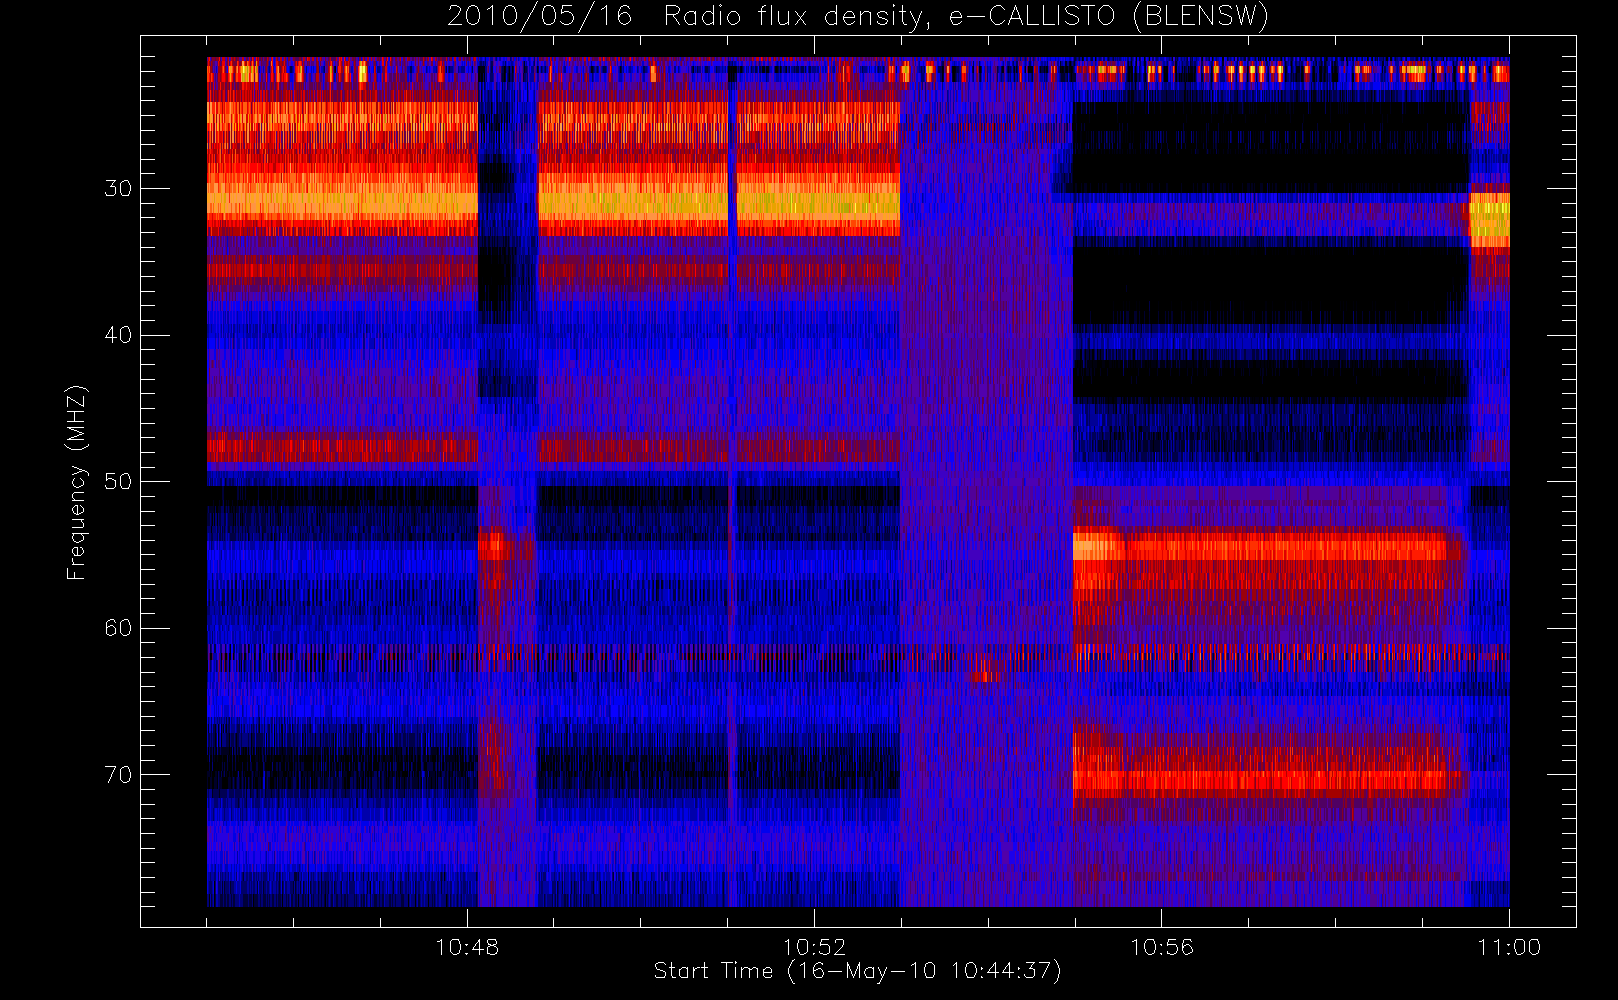Click the 70 frequency tick label
The width and height of the screenshot is (1618, 1000).
tap(118, 775)
